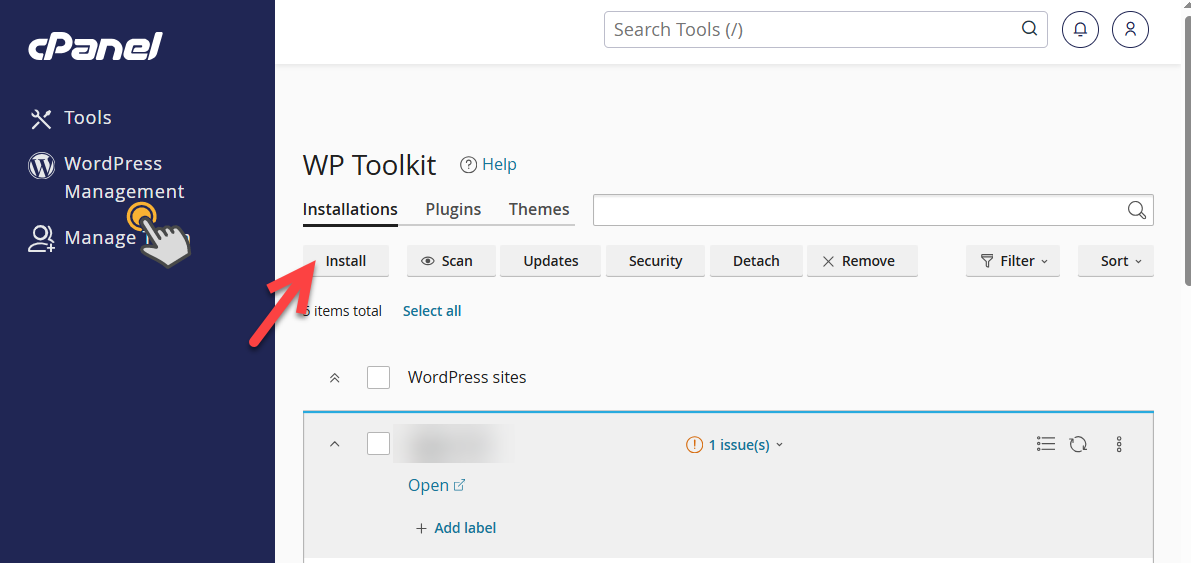Open the notifications bell

1080,30
